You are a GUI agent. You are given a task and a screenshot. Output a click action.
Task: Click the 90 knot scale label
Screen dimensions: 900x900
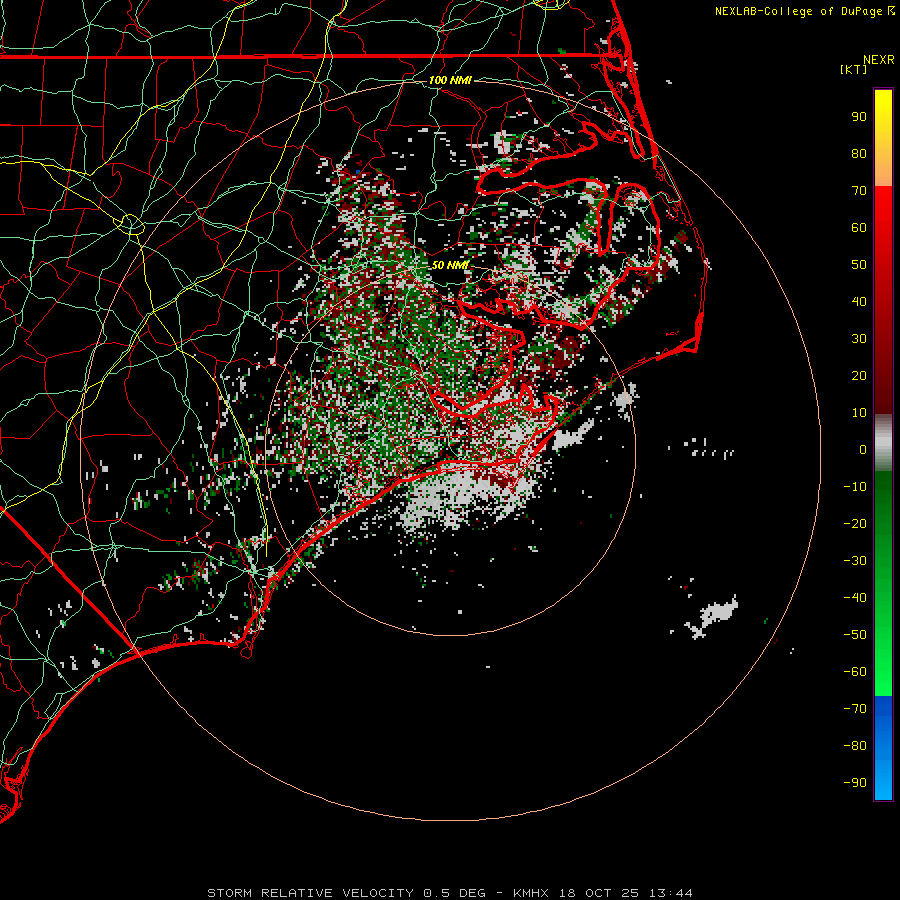859,117
